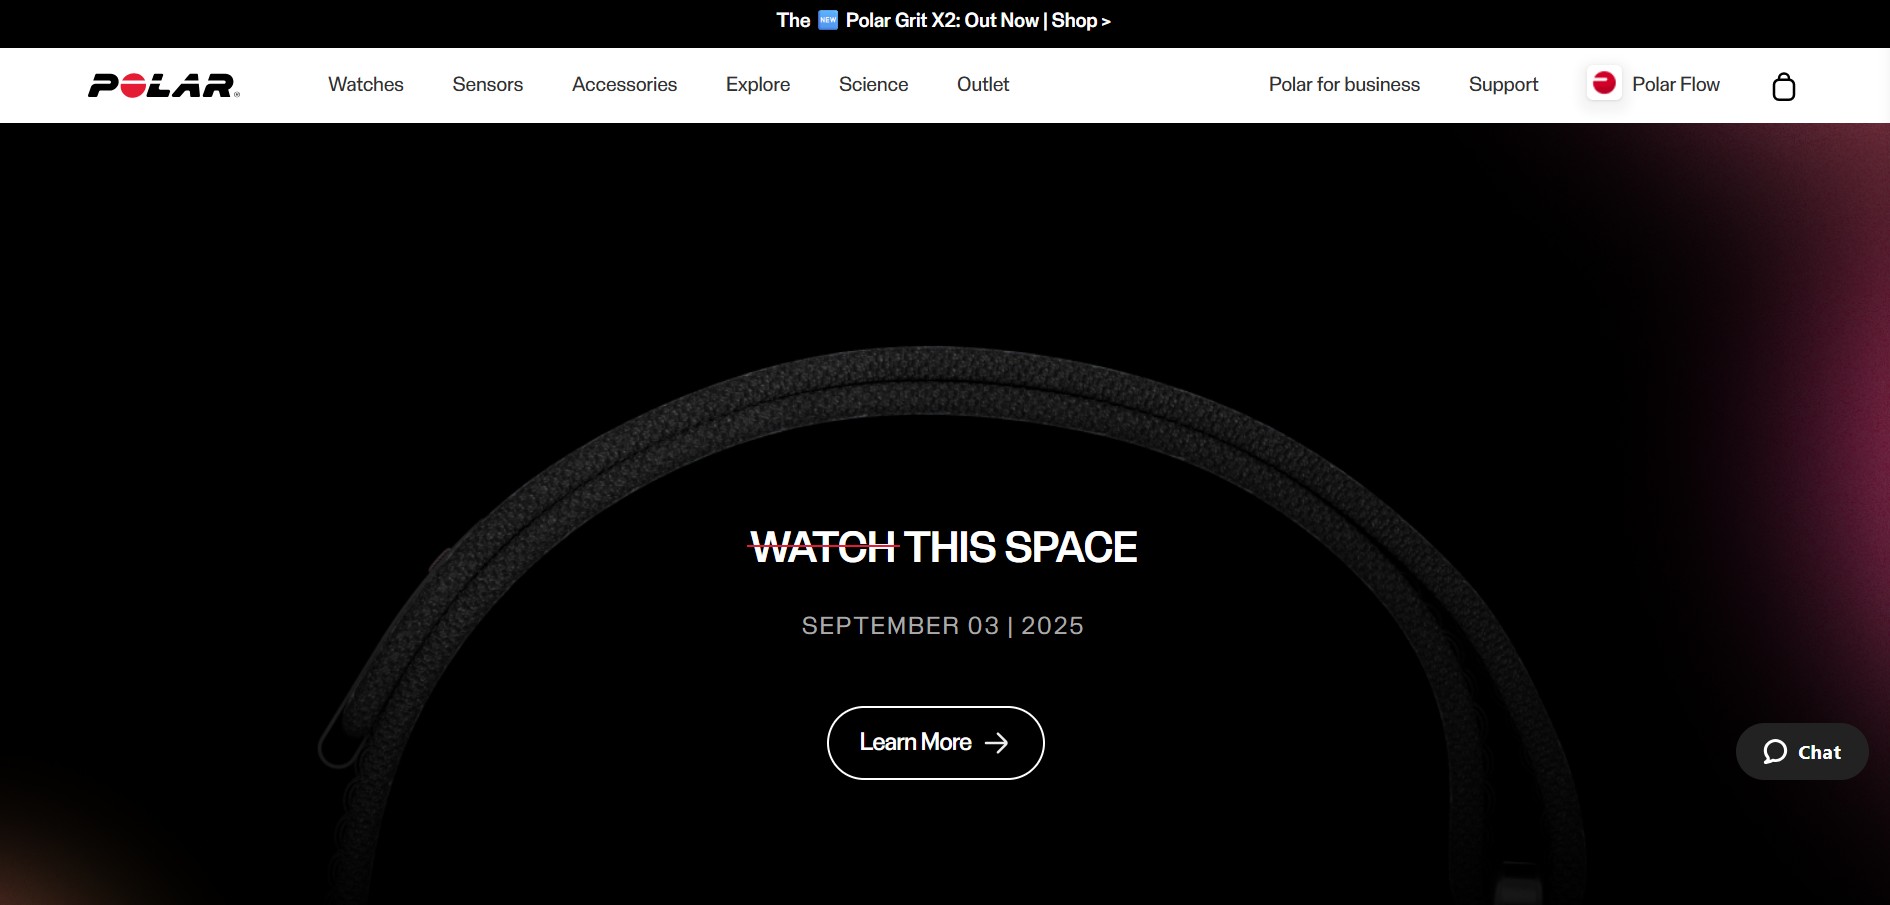Click the chat speech bubble icon
1890x905 pixels.
click(1775, 752)
